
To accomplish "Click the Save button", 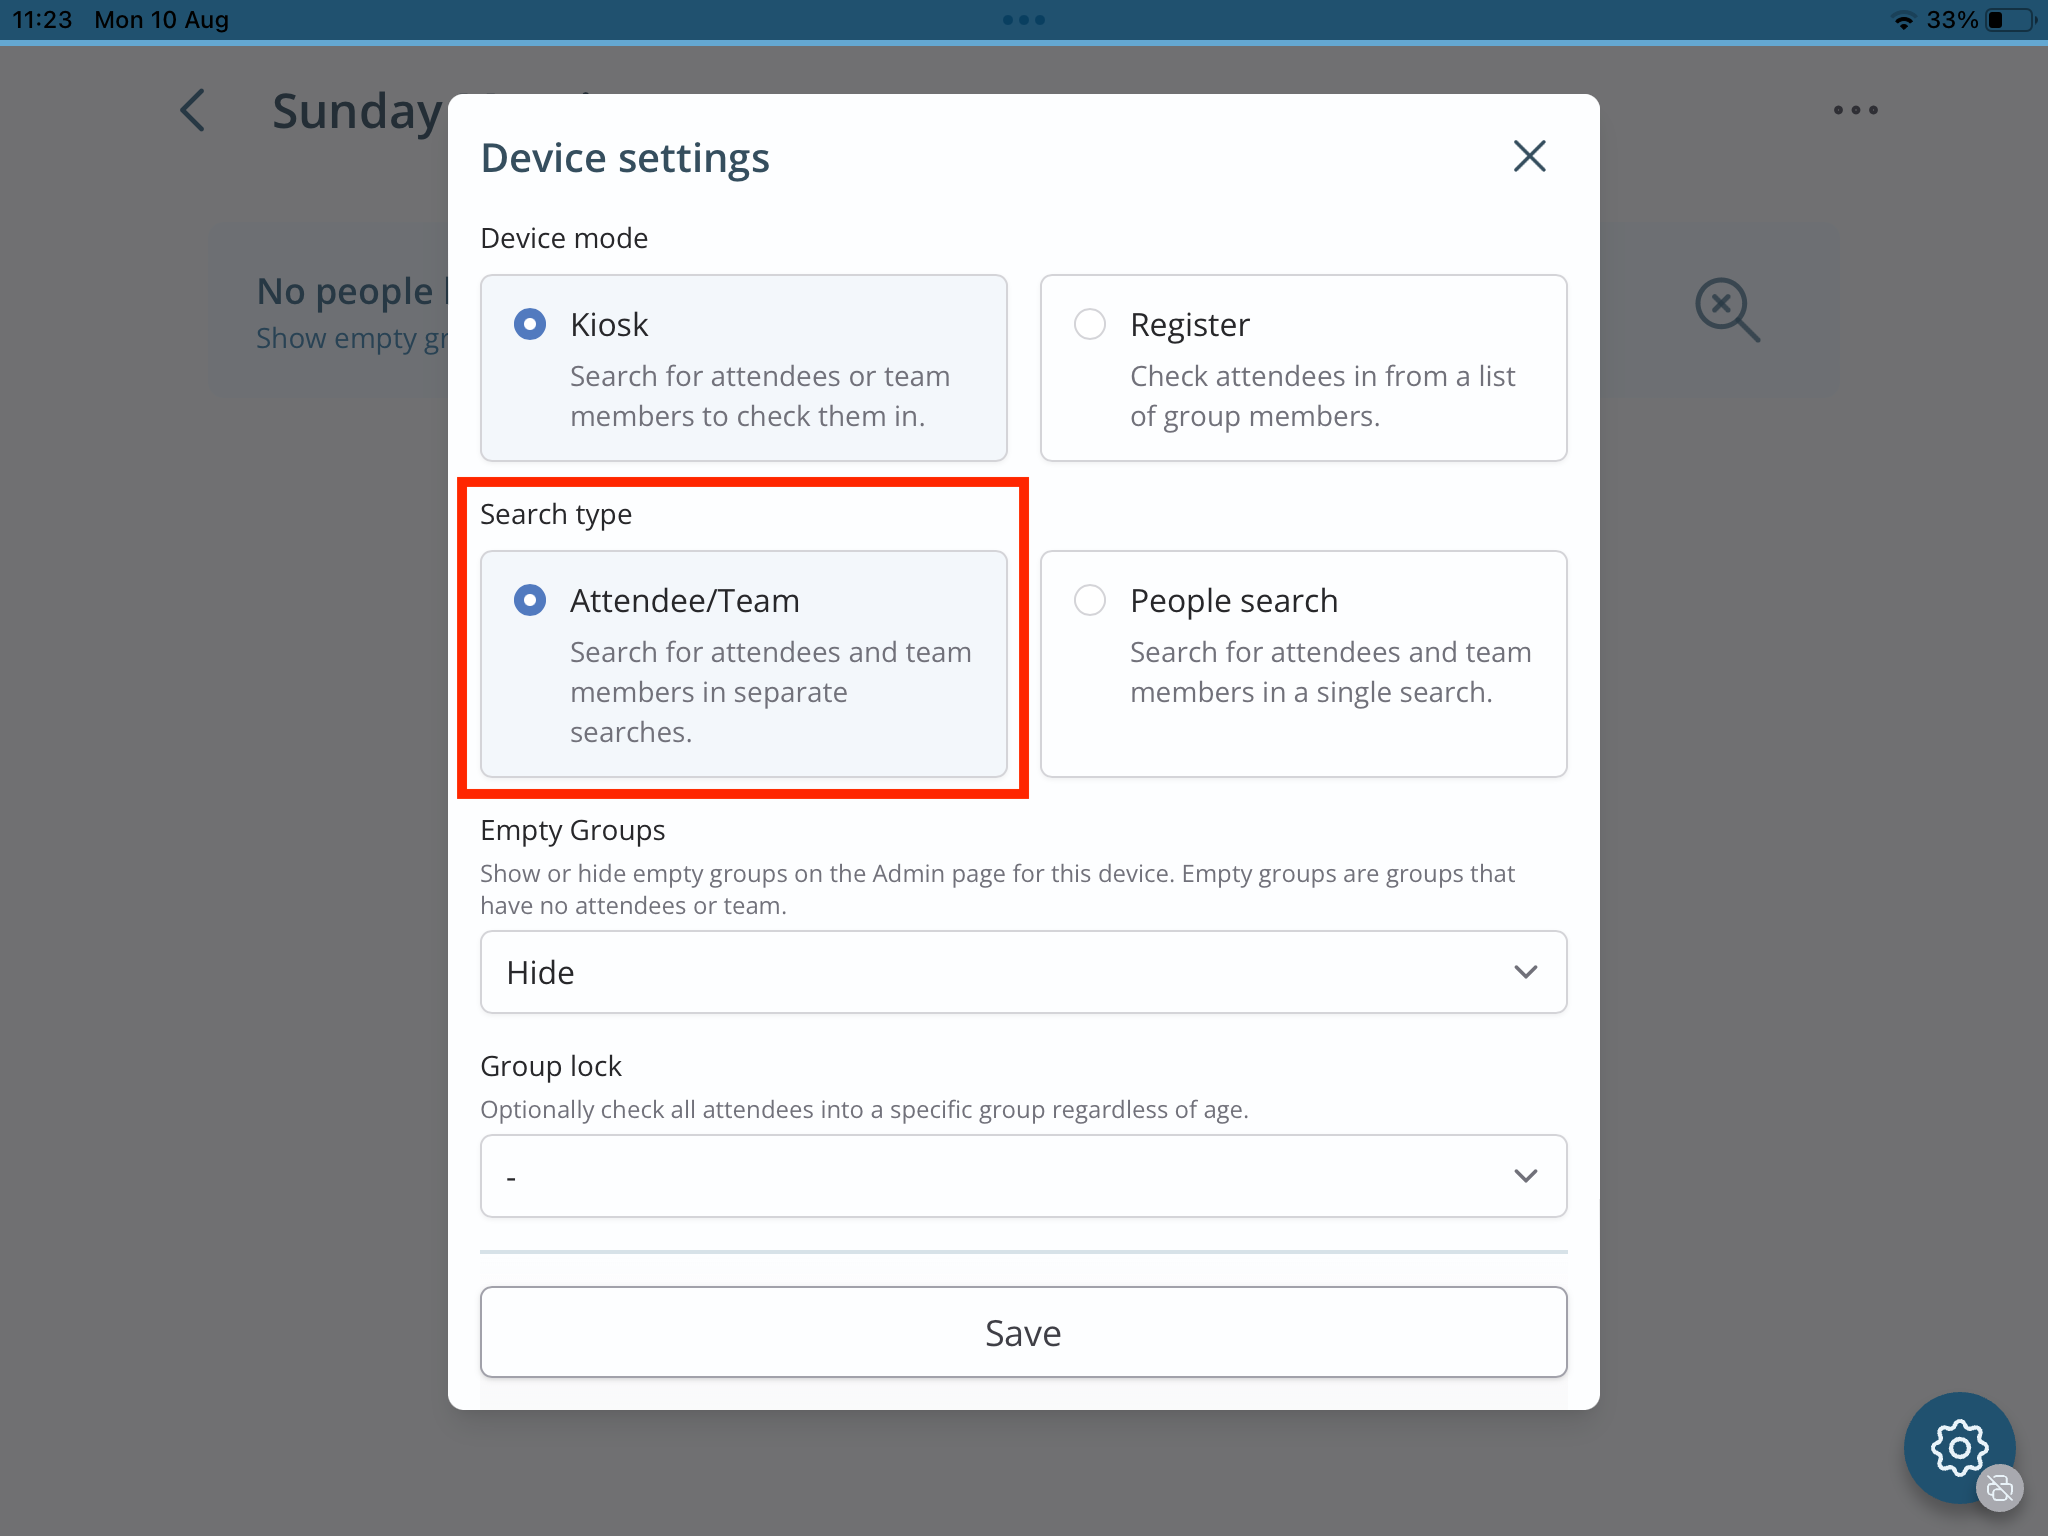I will 1023,1332.
